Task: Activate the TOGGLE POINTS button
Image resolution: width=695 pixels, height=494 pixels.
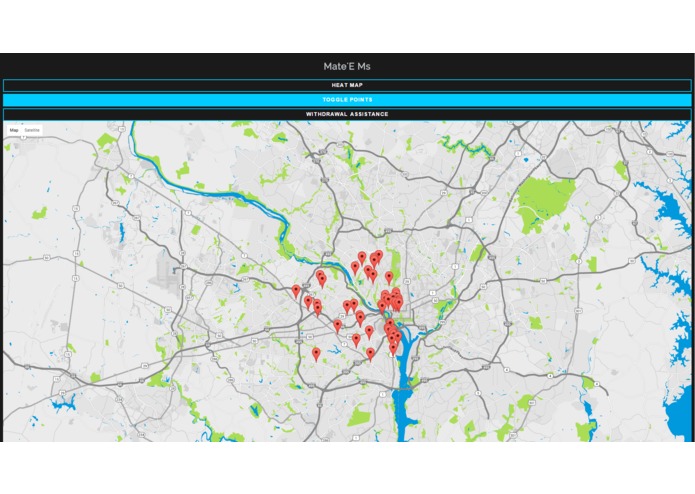Action: [347, 100]
